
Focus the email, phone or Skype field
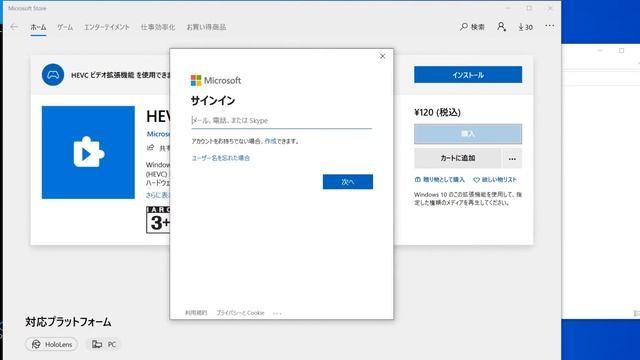[x=282, y=120]
